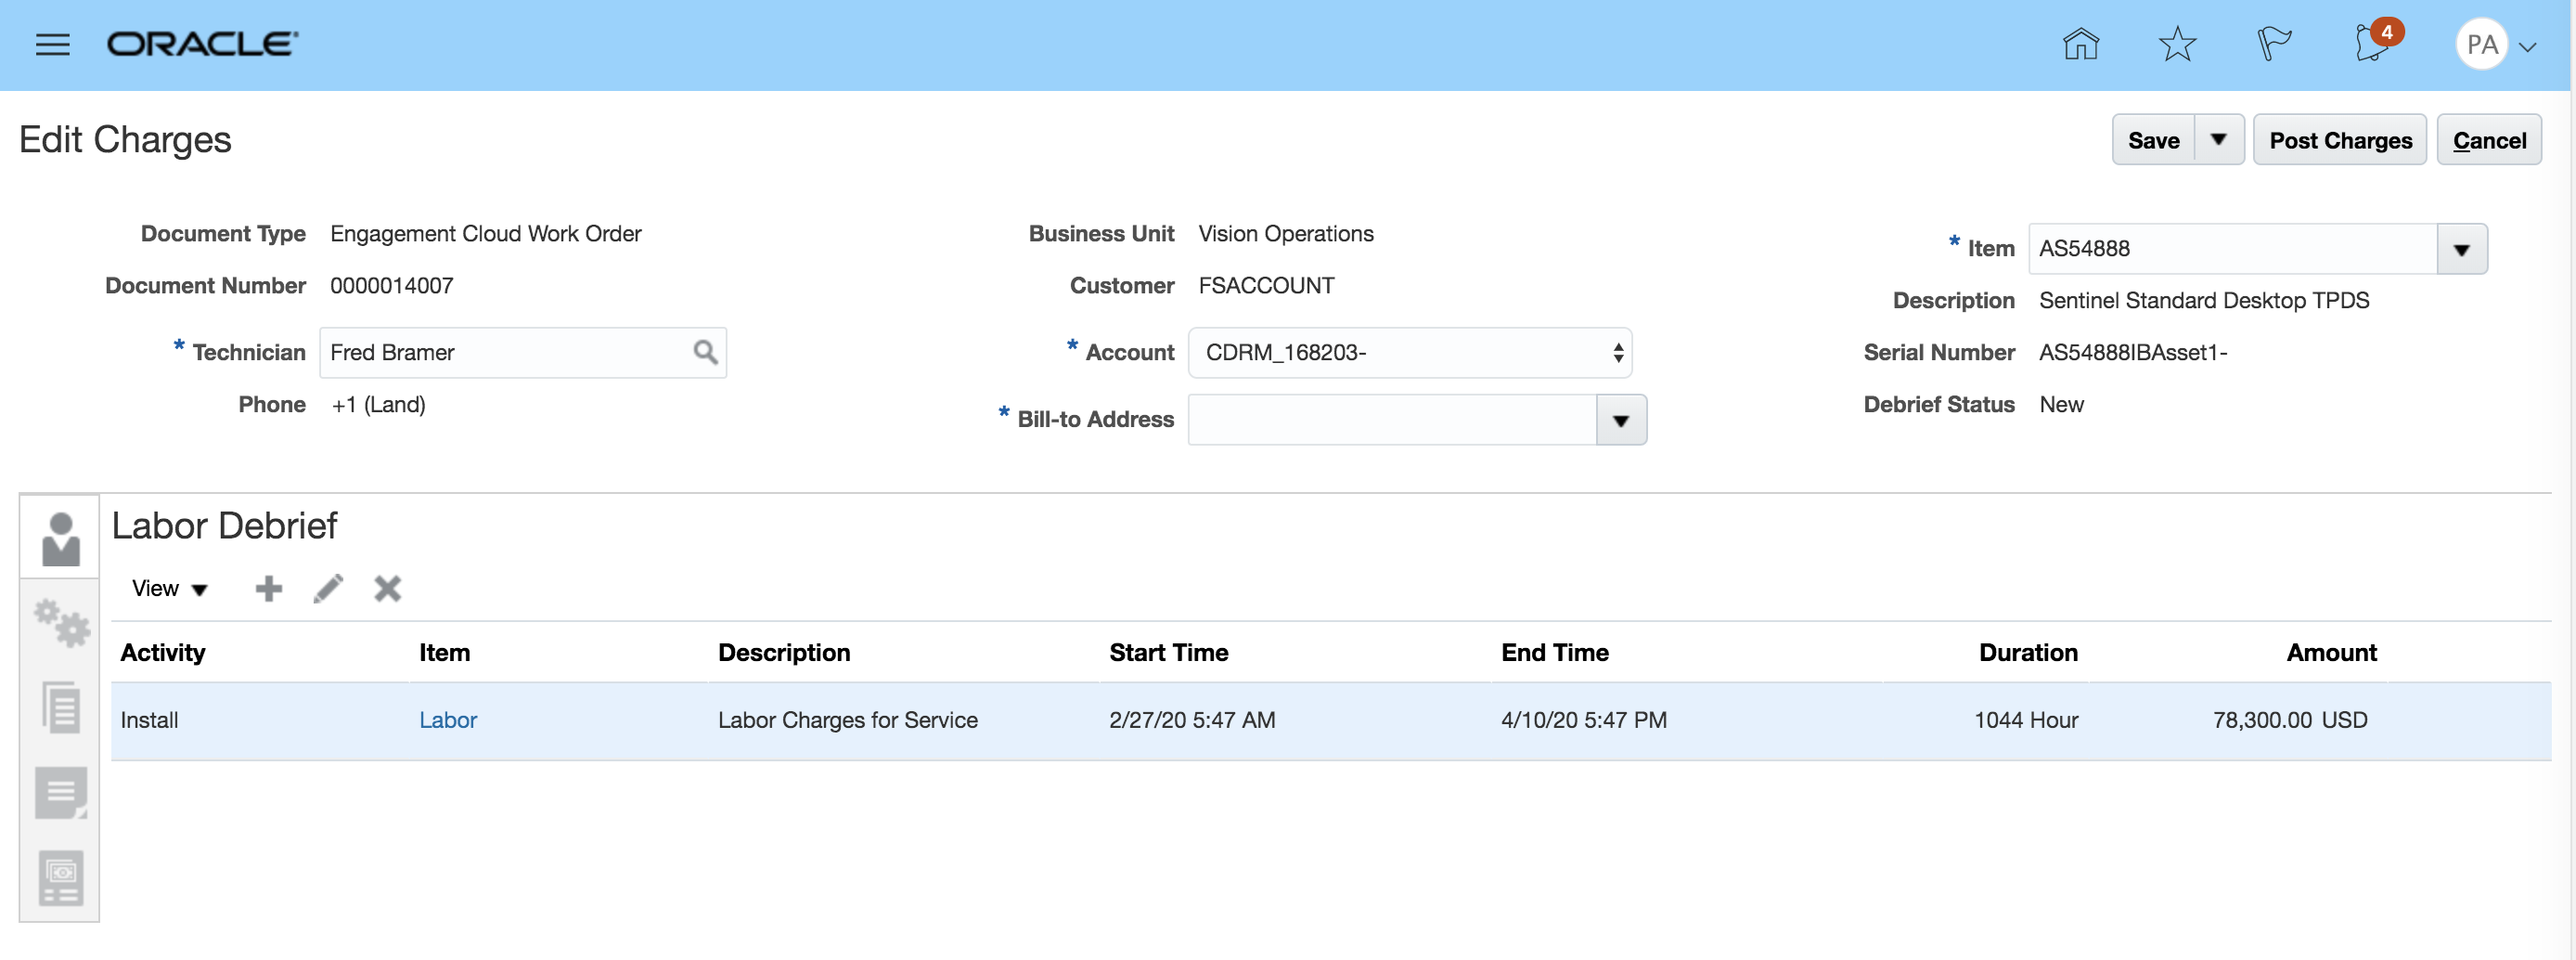Open Favorites star icon

pyautogui.click(x=2177, y=45)
